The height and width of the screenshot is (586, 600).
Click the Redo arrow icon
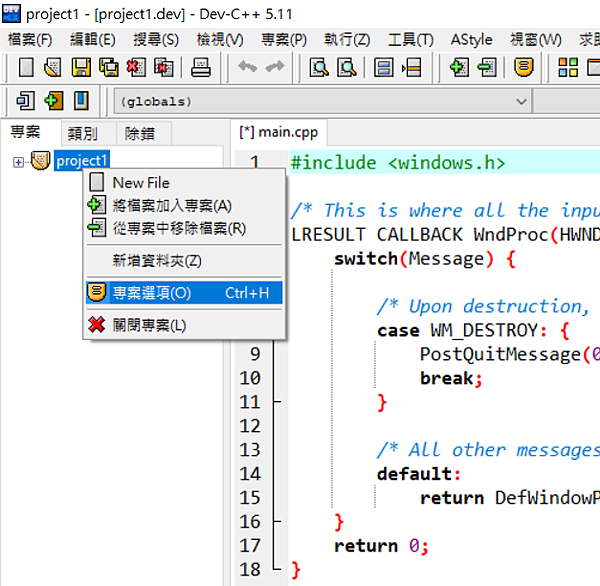point(275,67)
